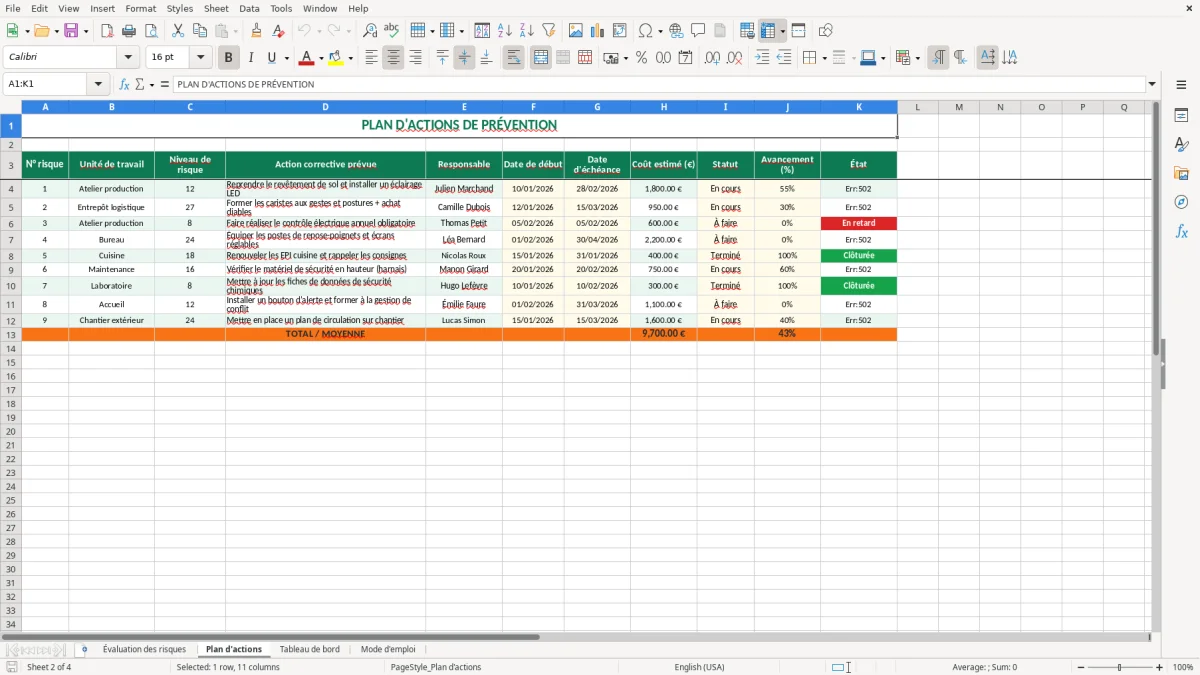Toggle Center Horizontally alignment
This screenshot has height=675, width=1200.
coord(393,58)
